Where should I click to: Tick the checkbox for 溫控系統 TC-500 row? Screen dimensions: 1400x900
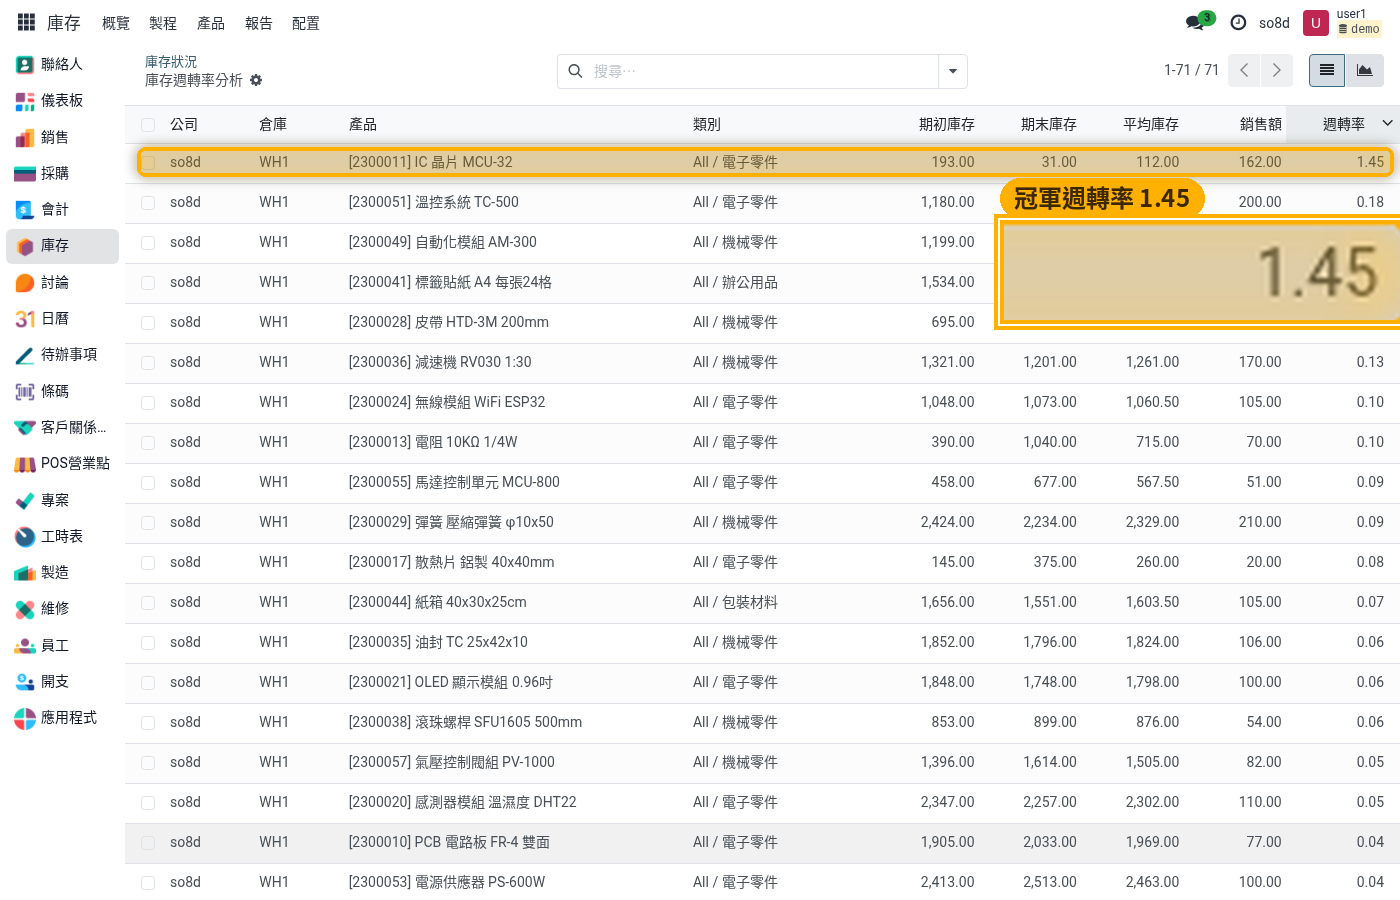click(x=148, y=202)
